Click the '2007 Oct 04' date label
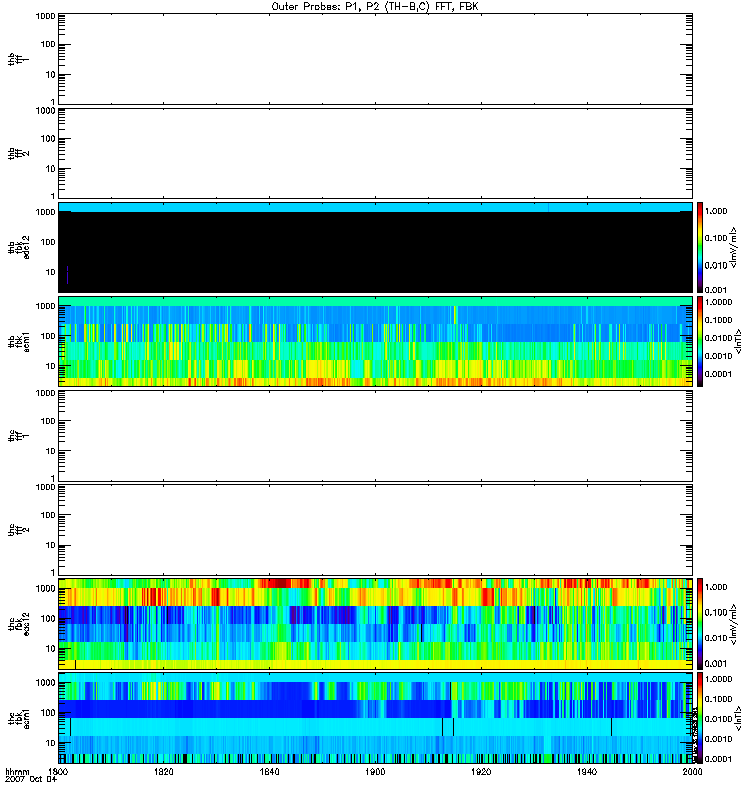The width and height of the screenshot is (750, 800). pyautogui.click(x=28, y=782)
